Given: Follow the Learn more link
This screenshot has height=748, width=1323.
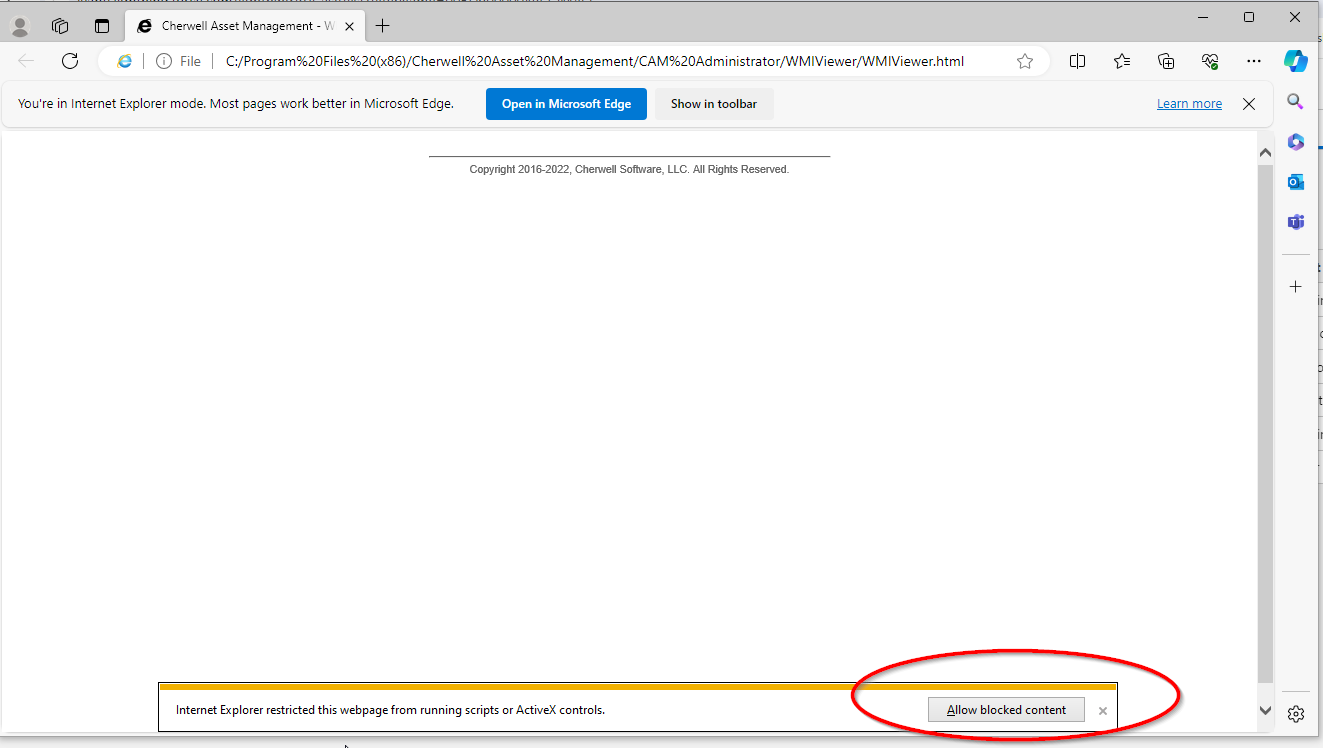Looking at the screenshot, I should pyautogui.click(x=1189, y=104).
